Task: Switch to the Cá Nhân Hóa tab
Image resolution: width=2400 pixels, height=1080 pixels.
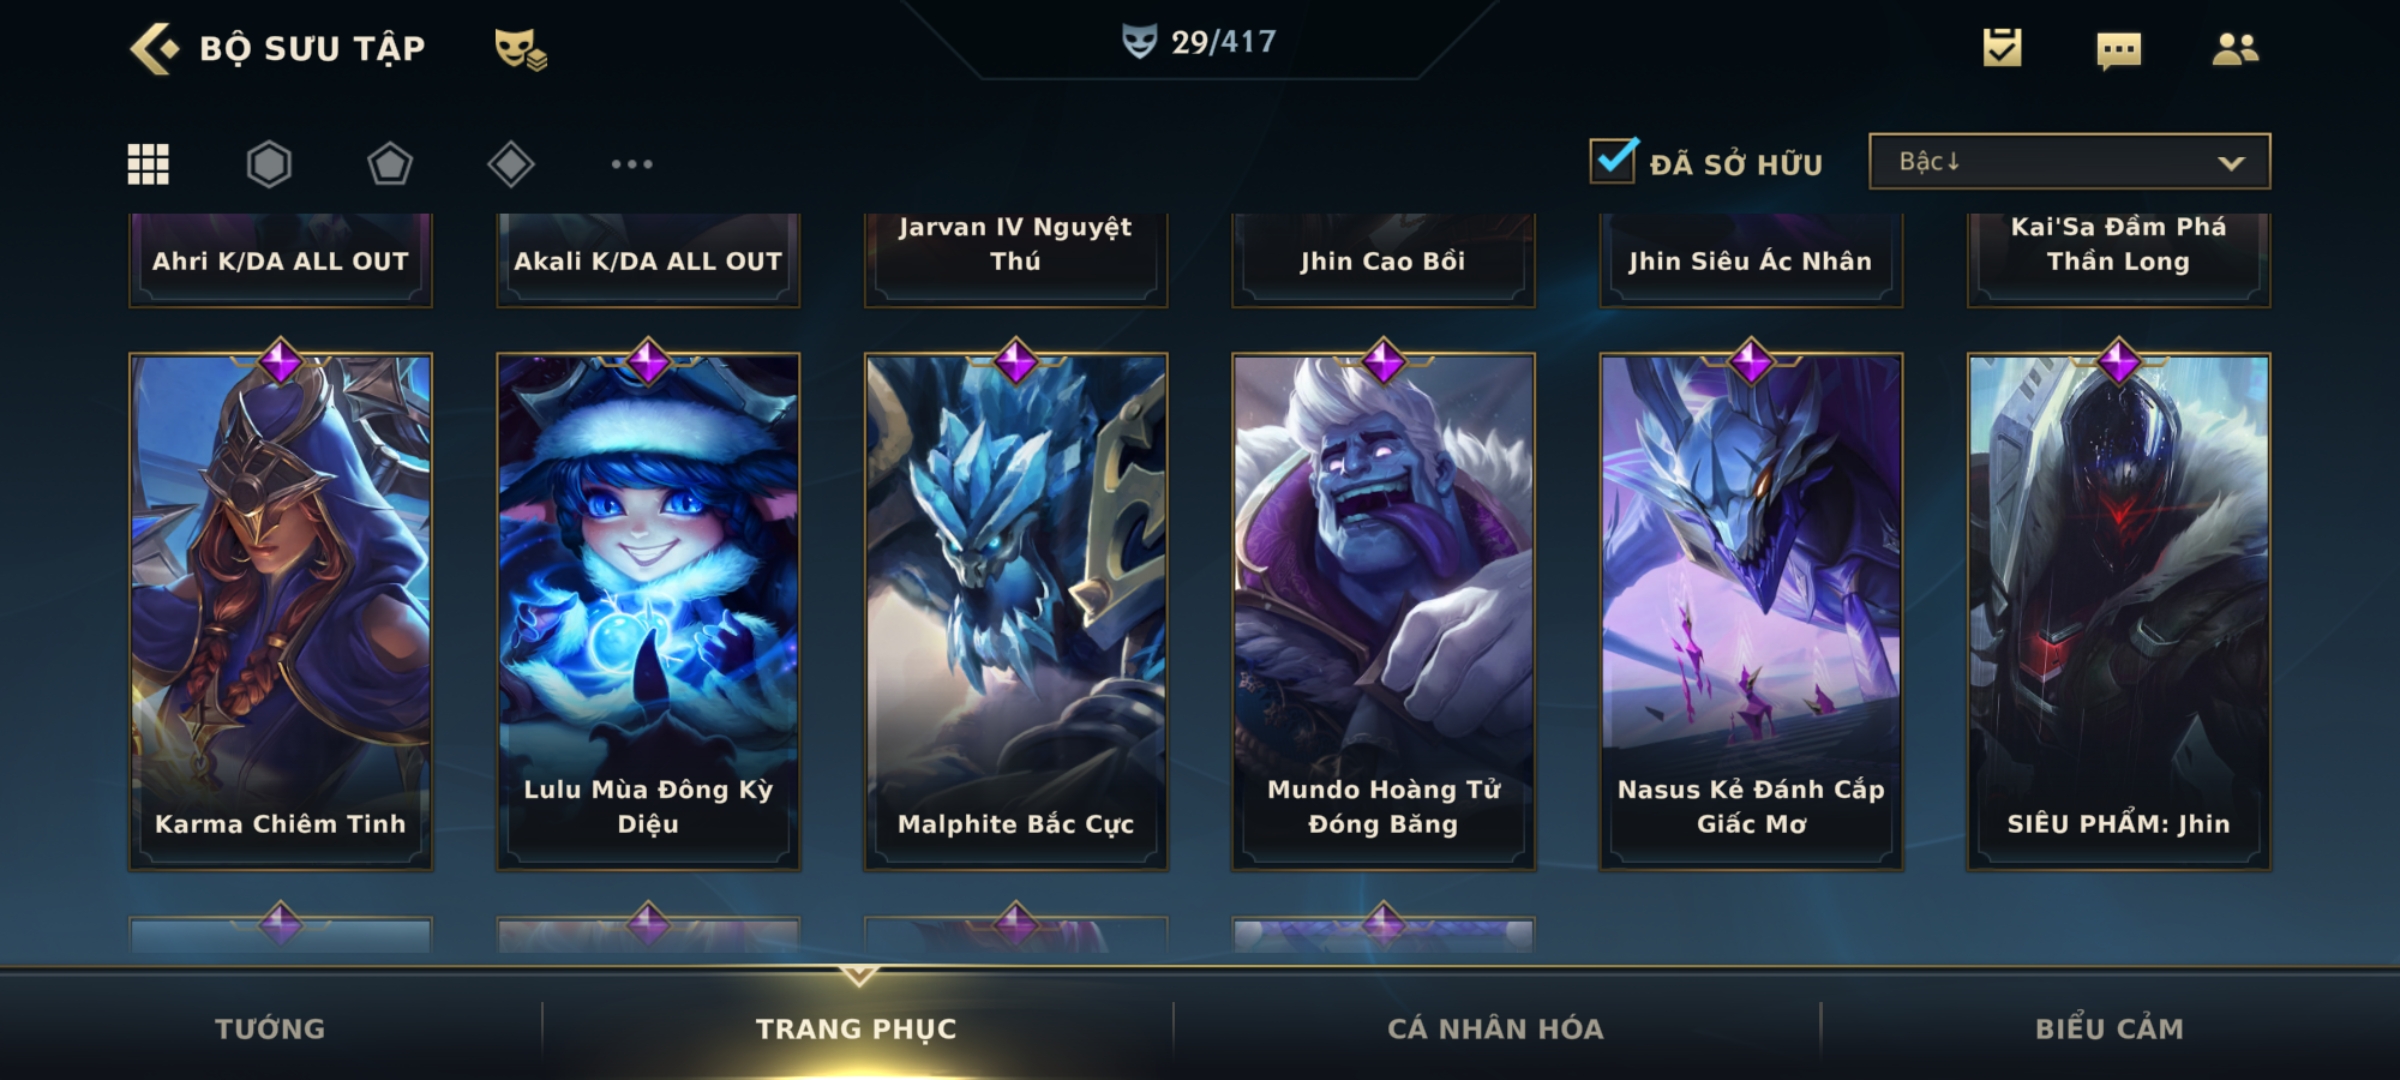Action: (x=1496, y=1028)
